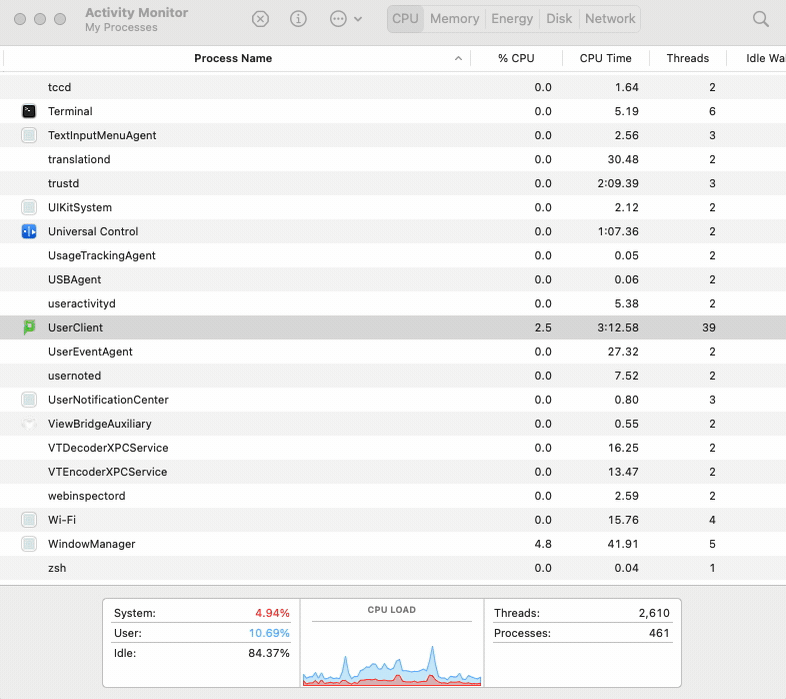Switch to the Network tab

pyautogui.click(x=610, y=19)
